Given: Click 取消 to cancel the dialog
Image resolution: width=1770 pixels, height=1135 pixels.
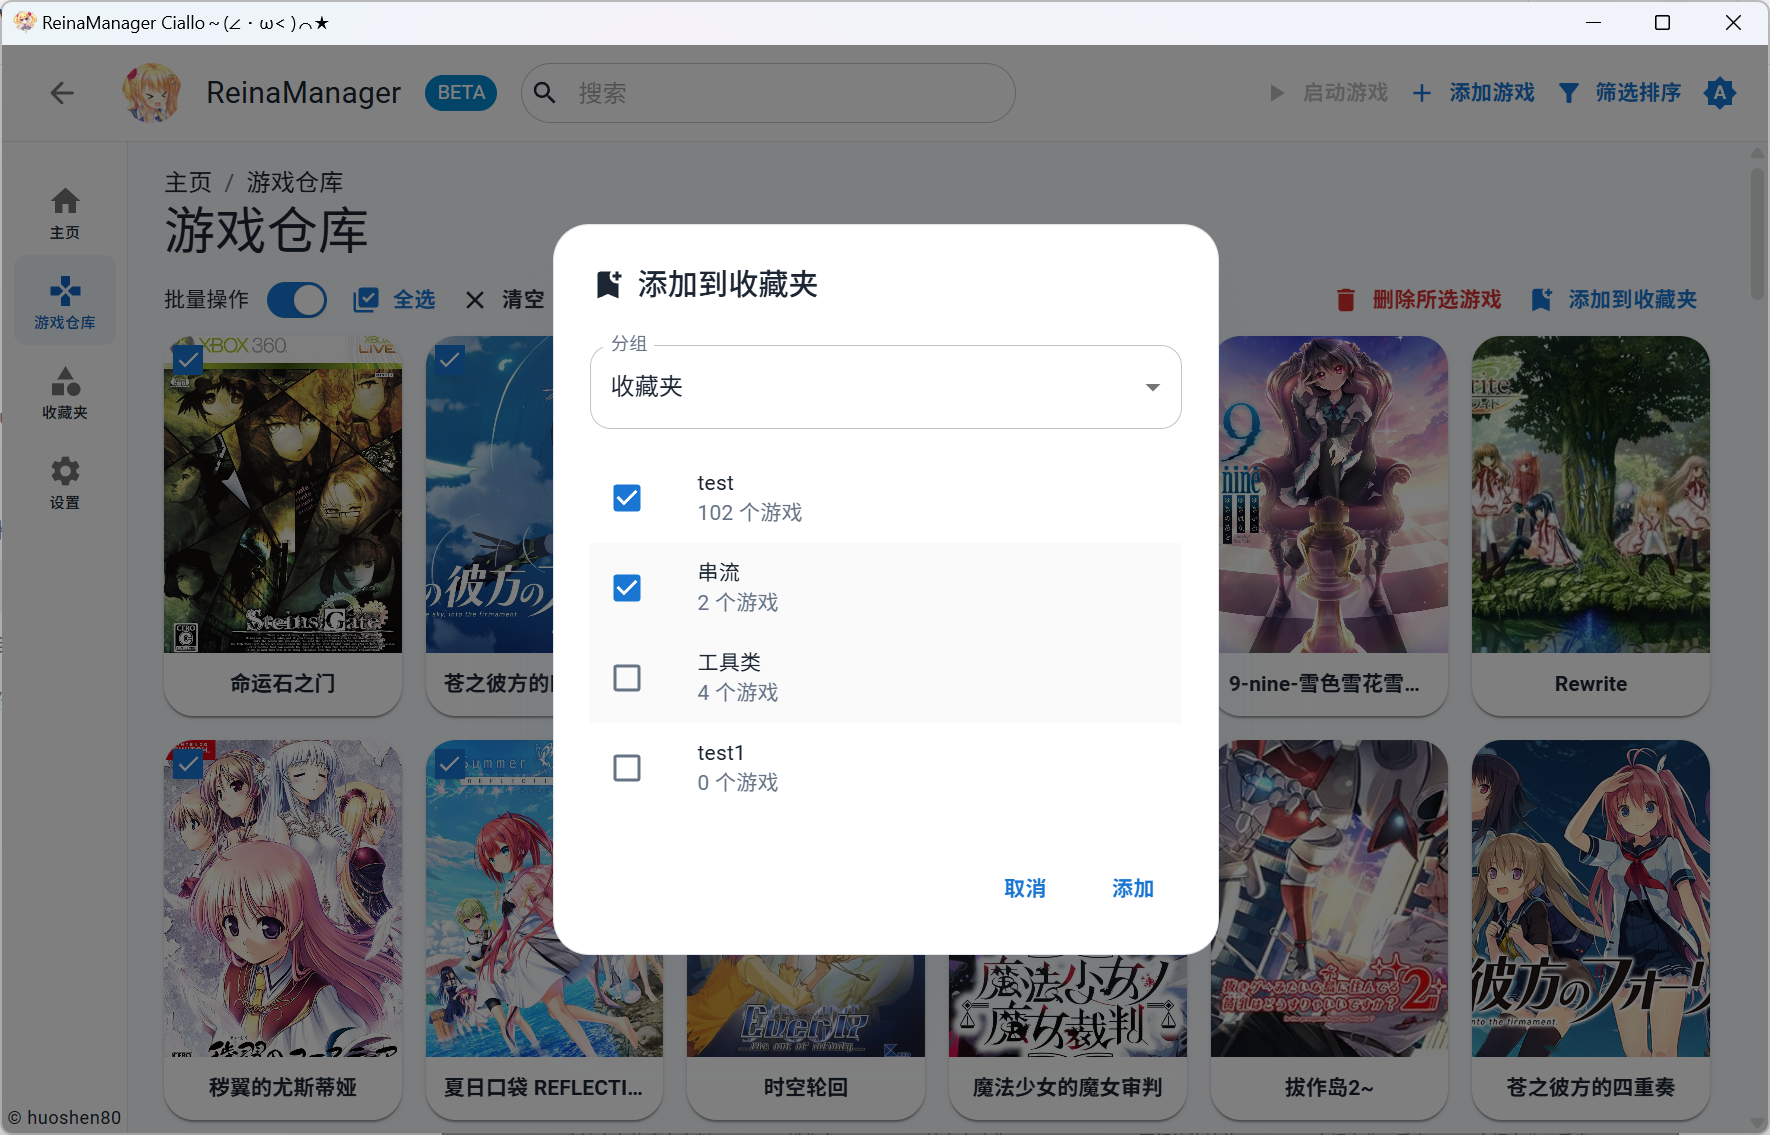Looking at the screenshot, I should [1025, 888].
